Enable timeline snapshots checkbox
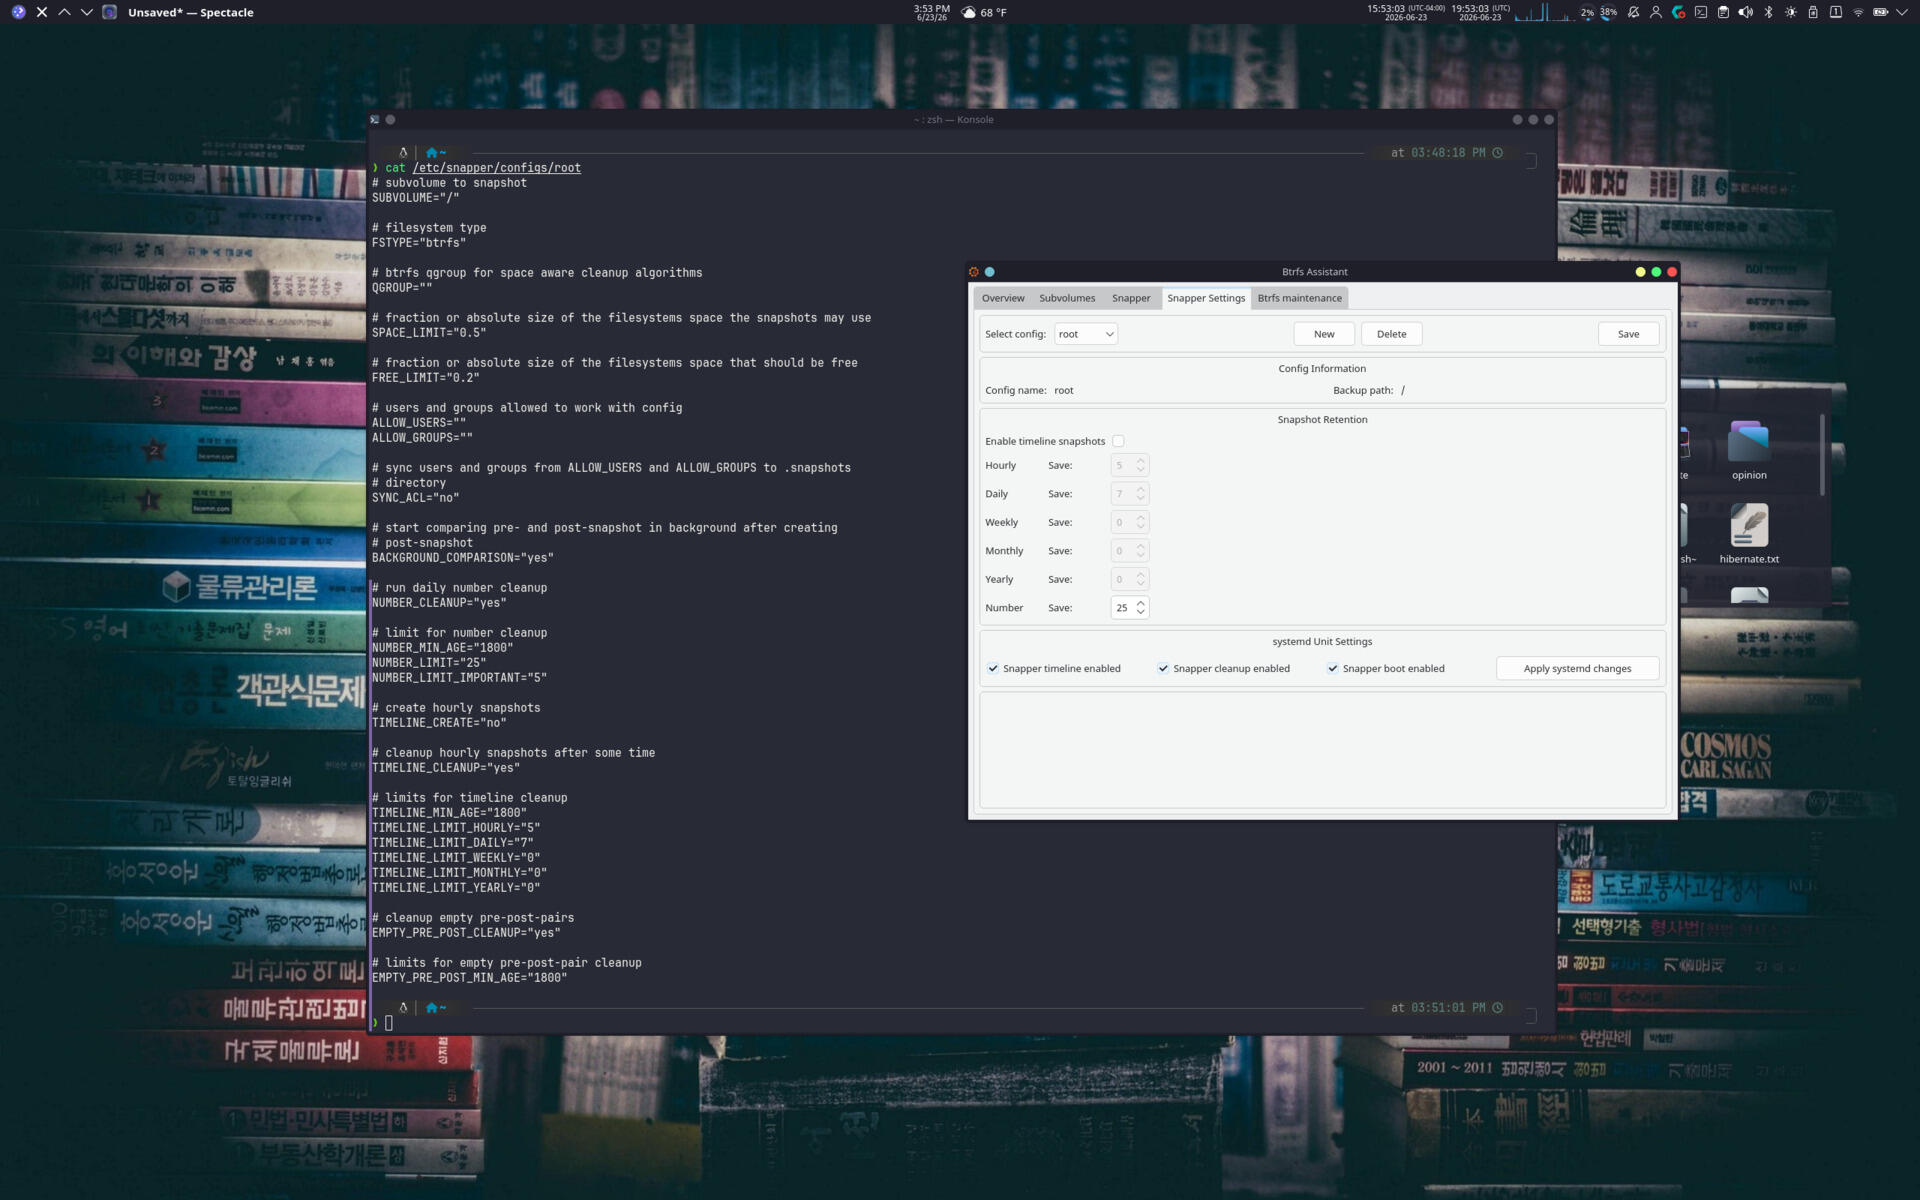Screen dimensions: 1920x1200 (1118, 441)
